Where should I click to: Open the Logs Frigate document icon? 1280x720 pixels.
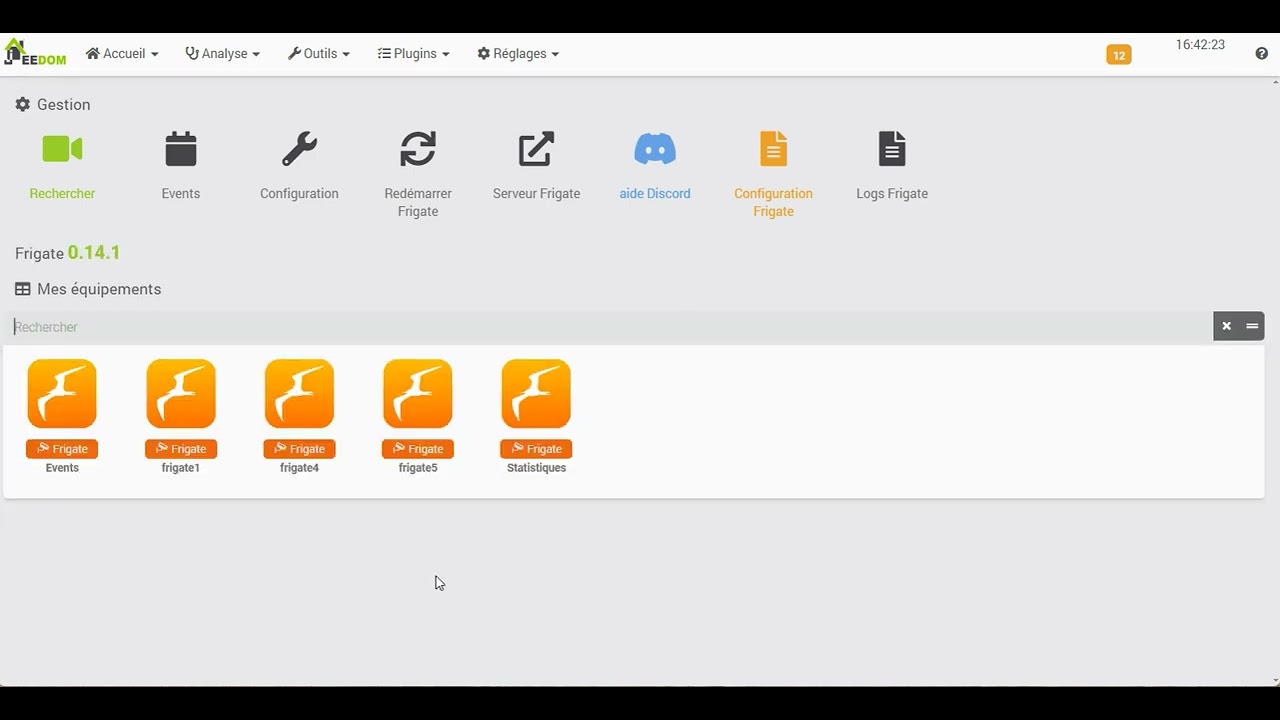point(892,149)
